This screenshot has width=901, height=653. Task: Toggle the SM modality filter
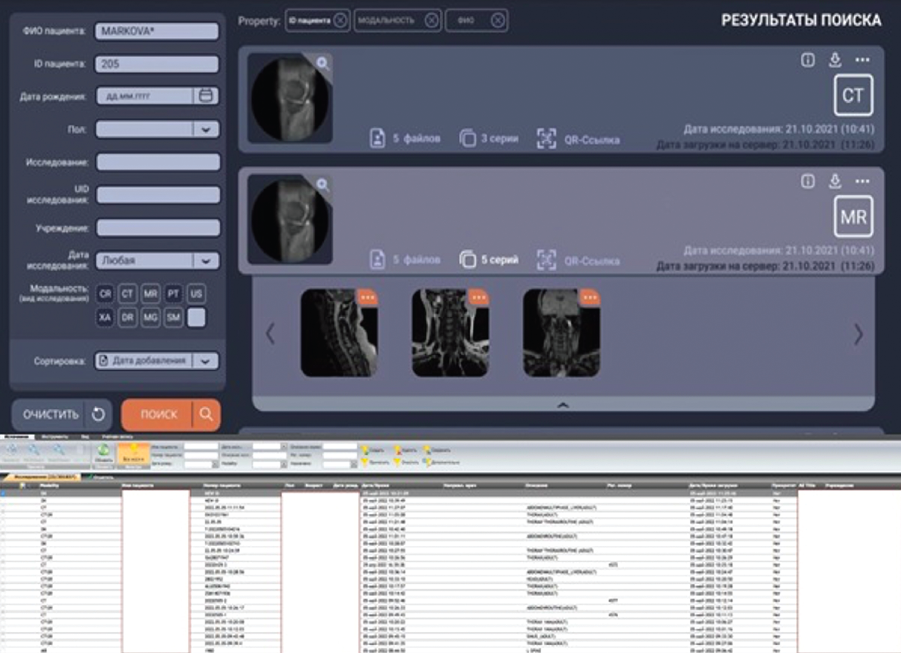[x=174, y=317]
